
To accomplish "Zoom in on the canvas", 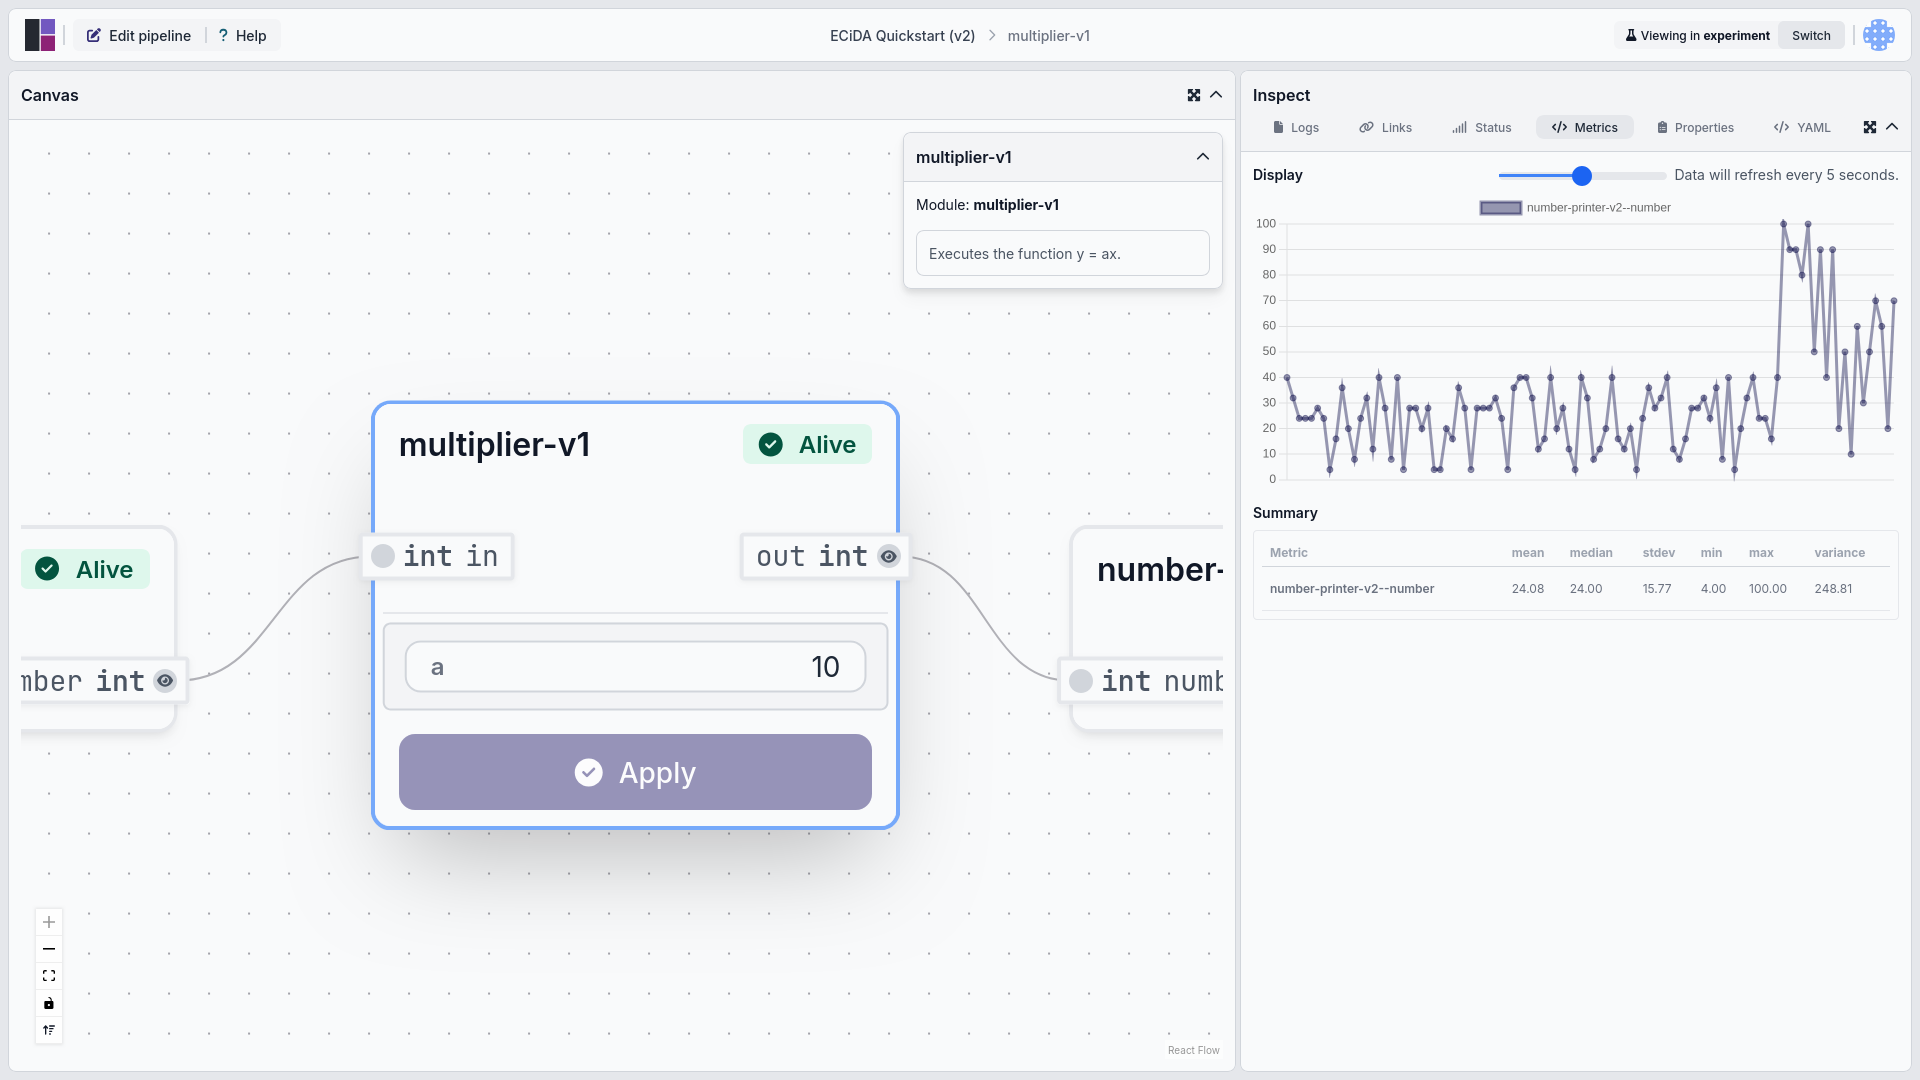I will click(x=49, y=922).
